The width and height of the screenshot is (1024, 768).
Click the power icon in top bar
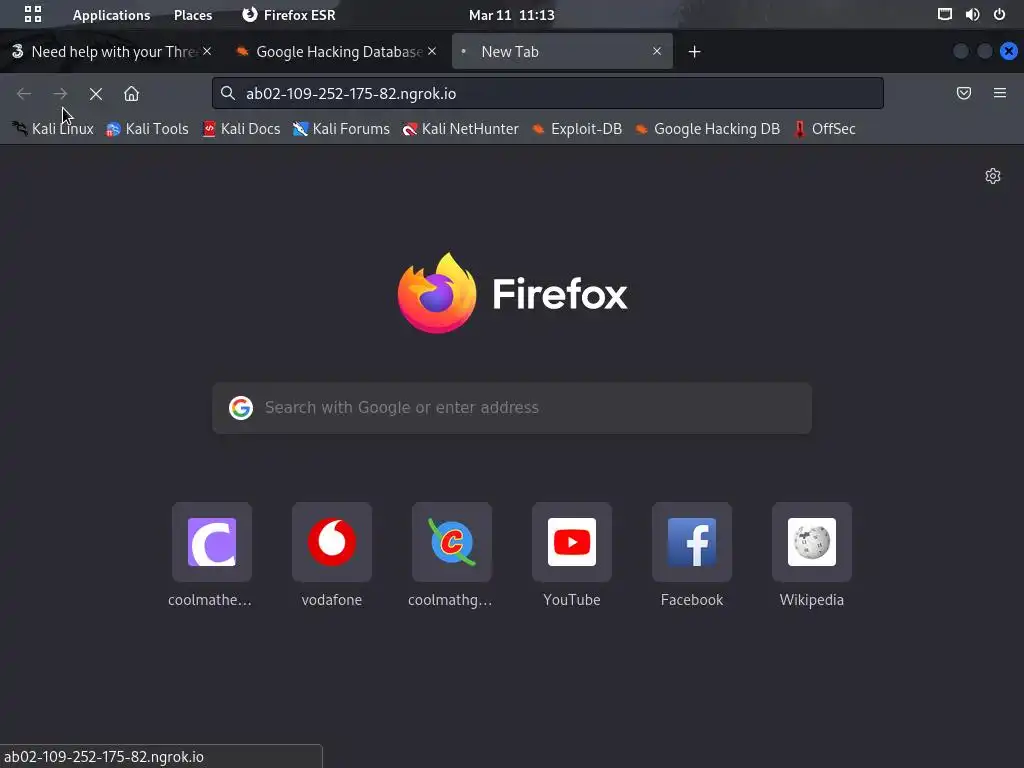pyautogui.click(x=999, y=14)
